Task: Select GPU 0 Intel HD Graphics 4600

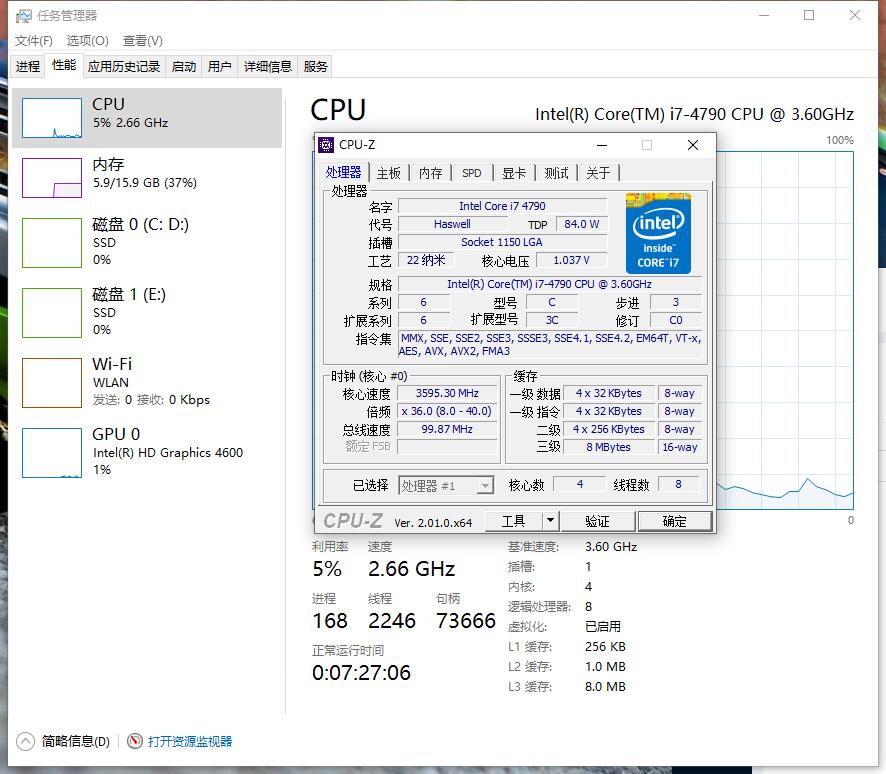Action: (x=147, y=452)
